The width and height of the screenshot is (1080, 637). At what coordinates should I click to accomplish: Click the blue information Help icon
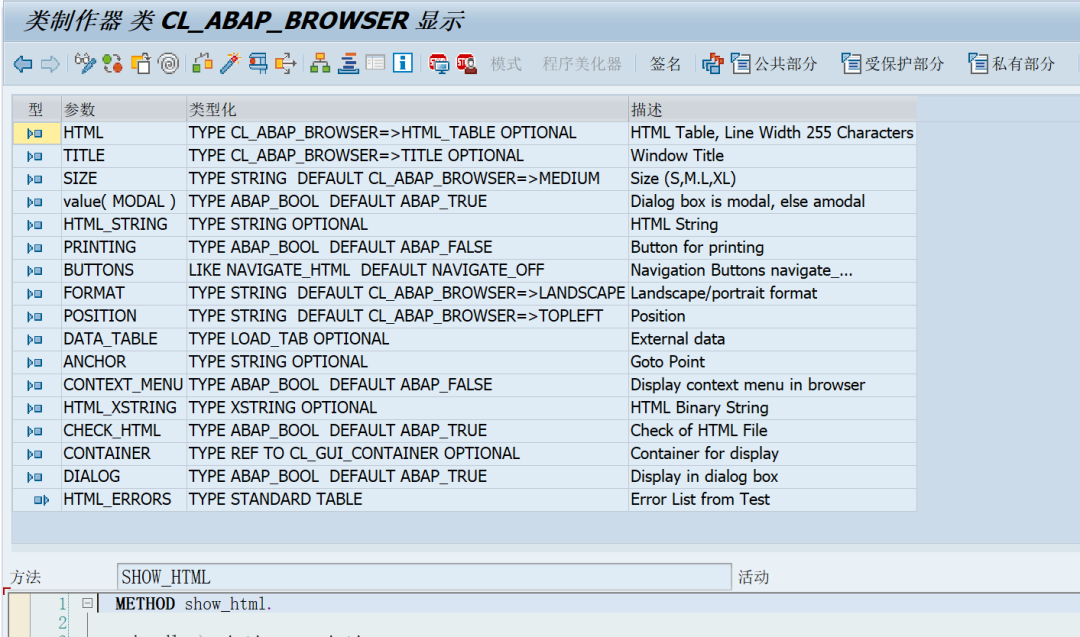point(403,64)
